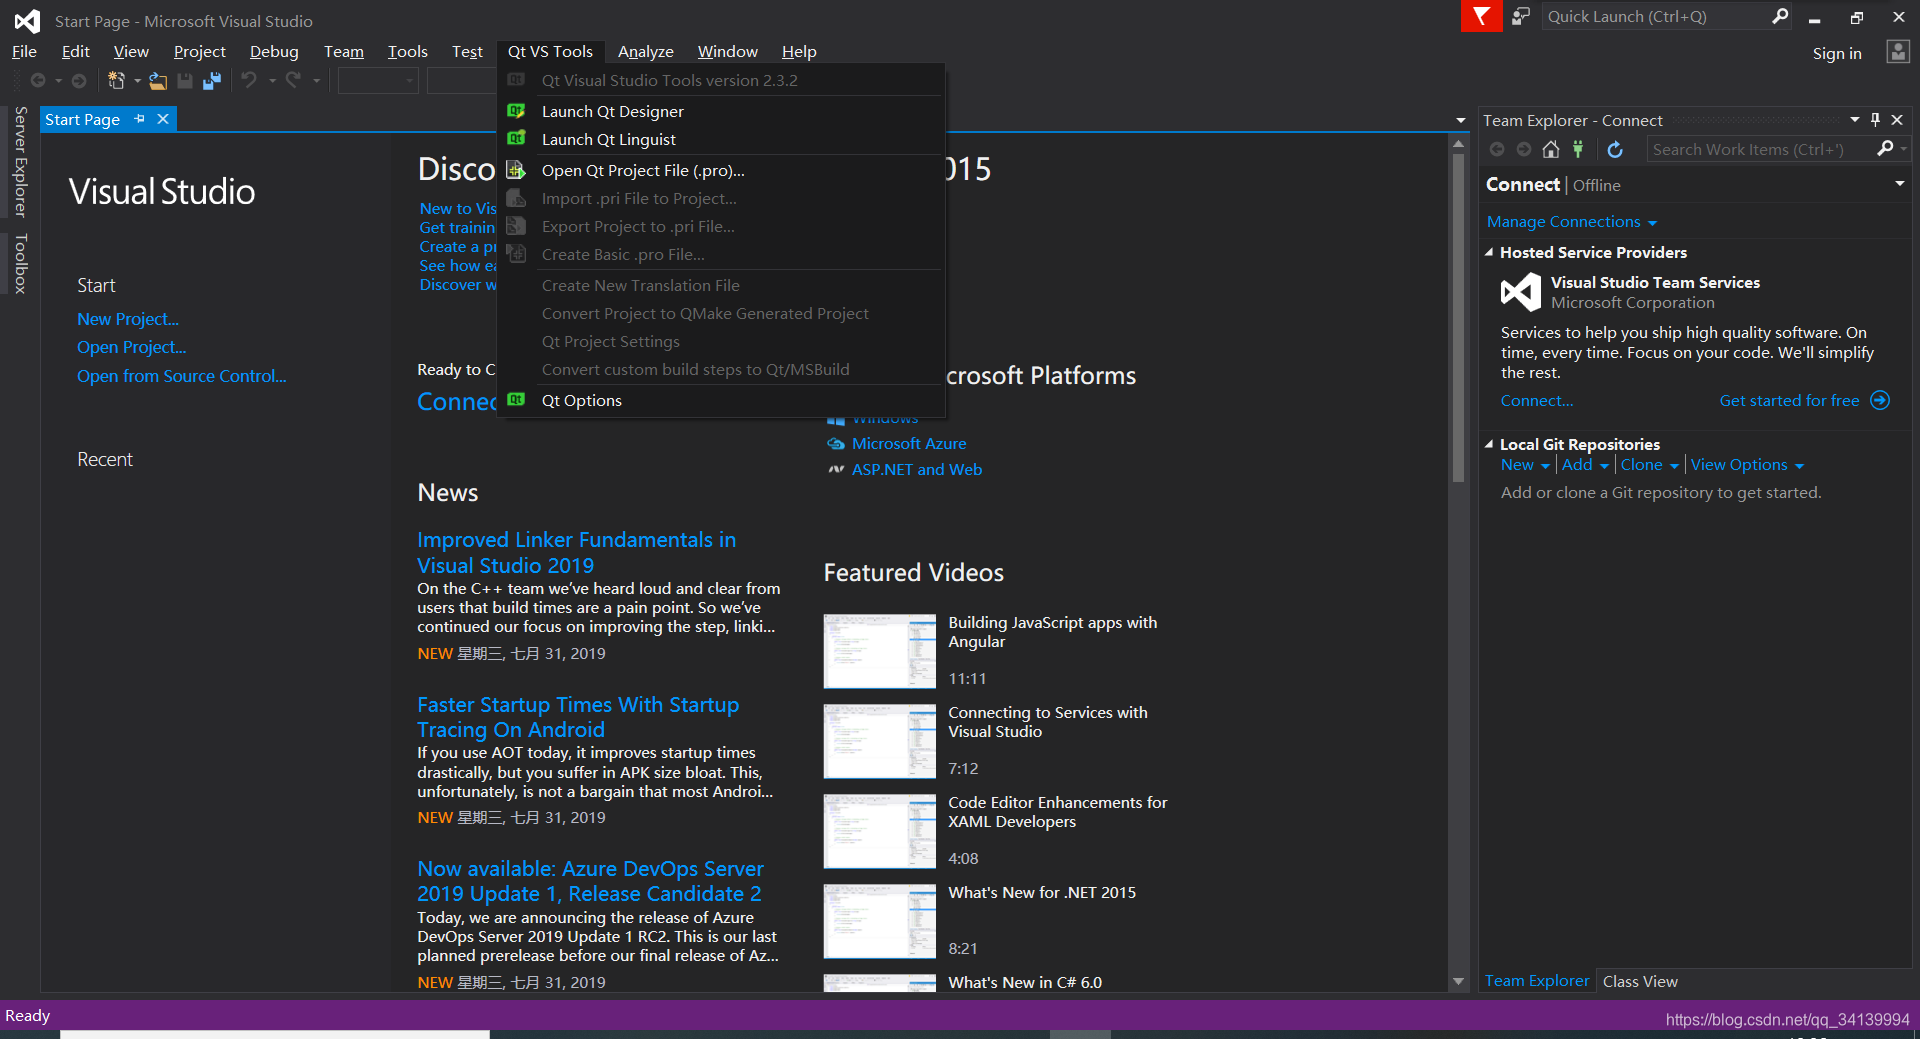Click Team Explorer back arrow
Image resolution: width=1920 pixels, height=1039 pixels.
click(x=1497, y=149)
